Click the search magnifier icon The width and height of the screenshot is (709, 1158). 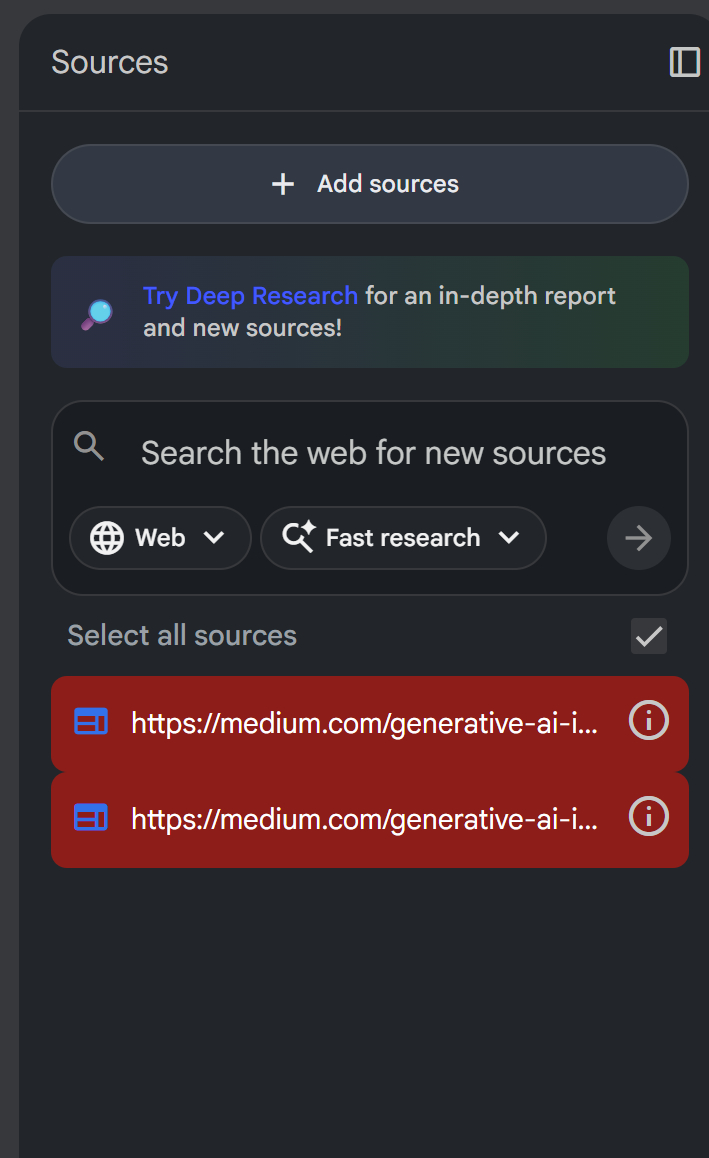[x=89, y=447]
